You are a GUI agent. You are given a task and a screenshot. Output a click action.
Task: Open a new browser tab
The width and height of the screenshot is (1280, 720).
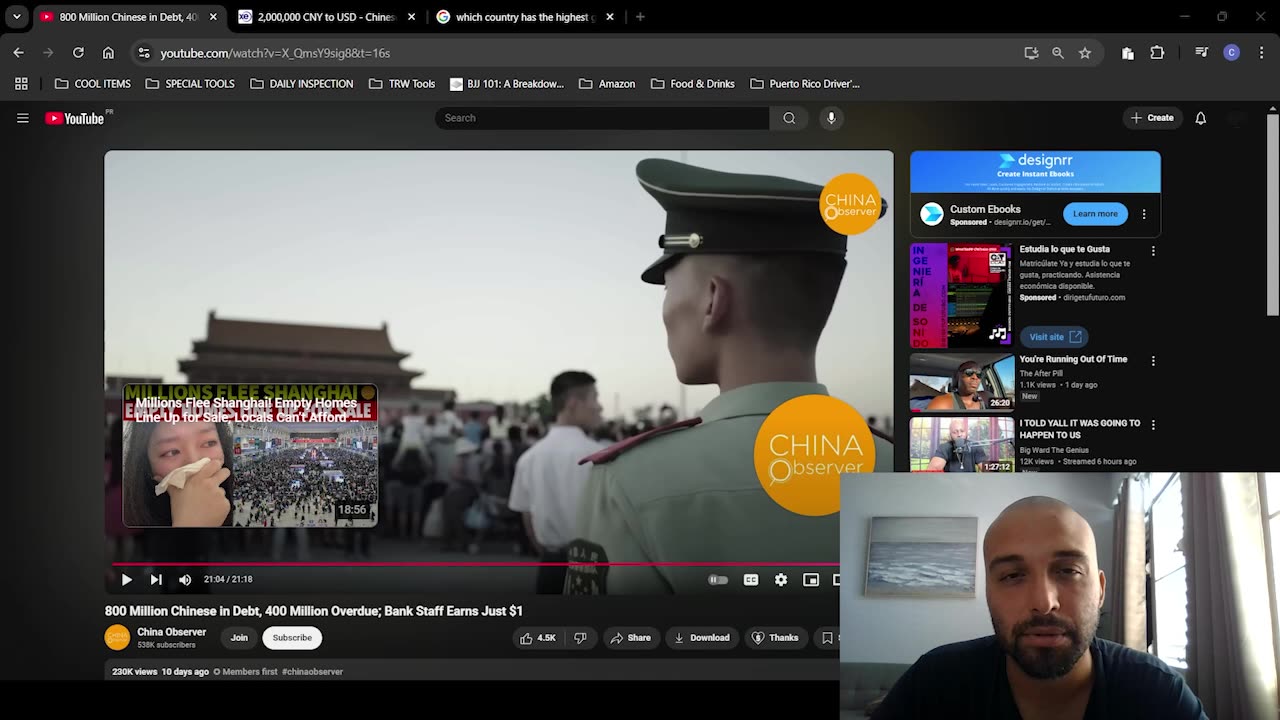tap(640, 17)
